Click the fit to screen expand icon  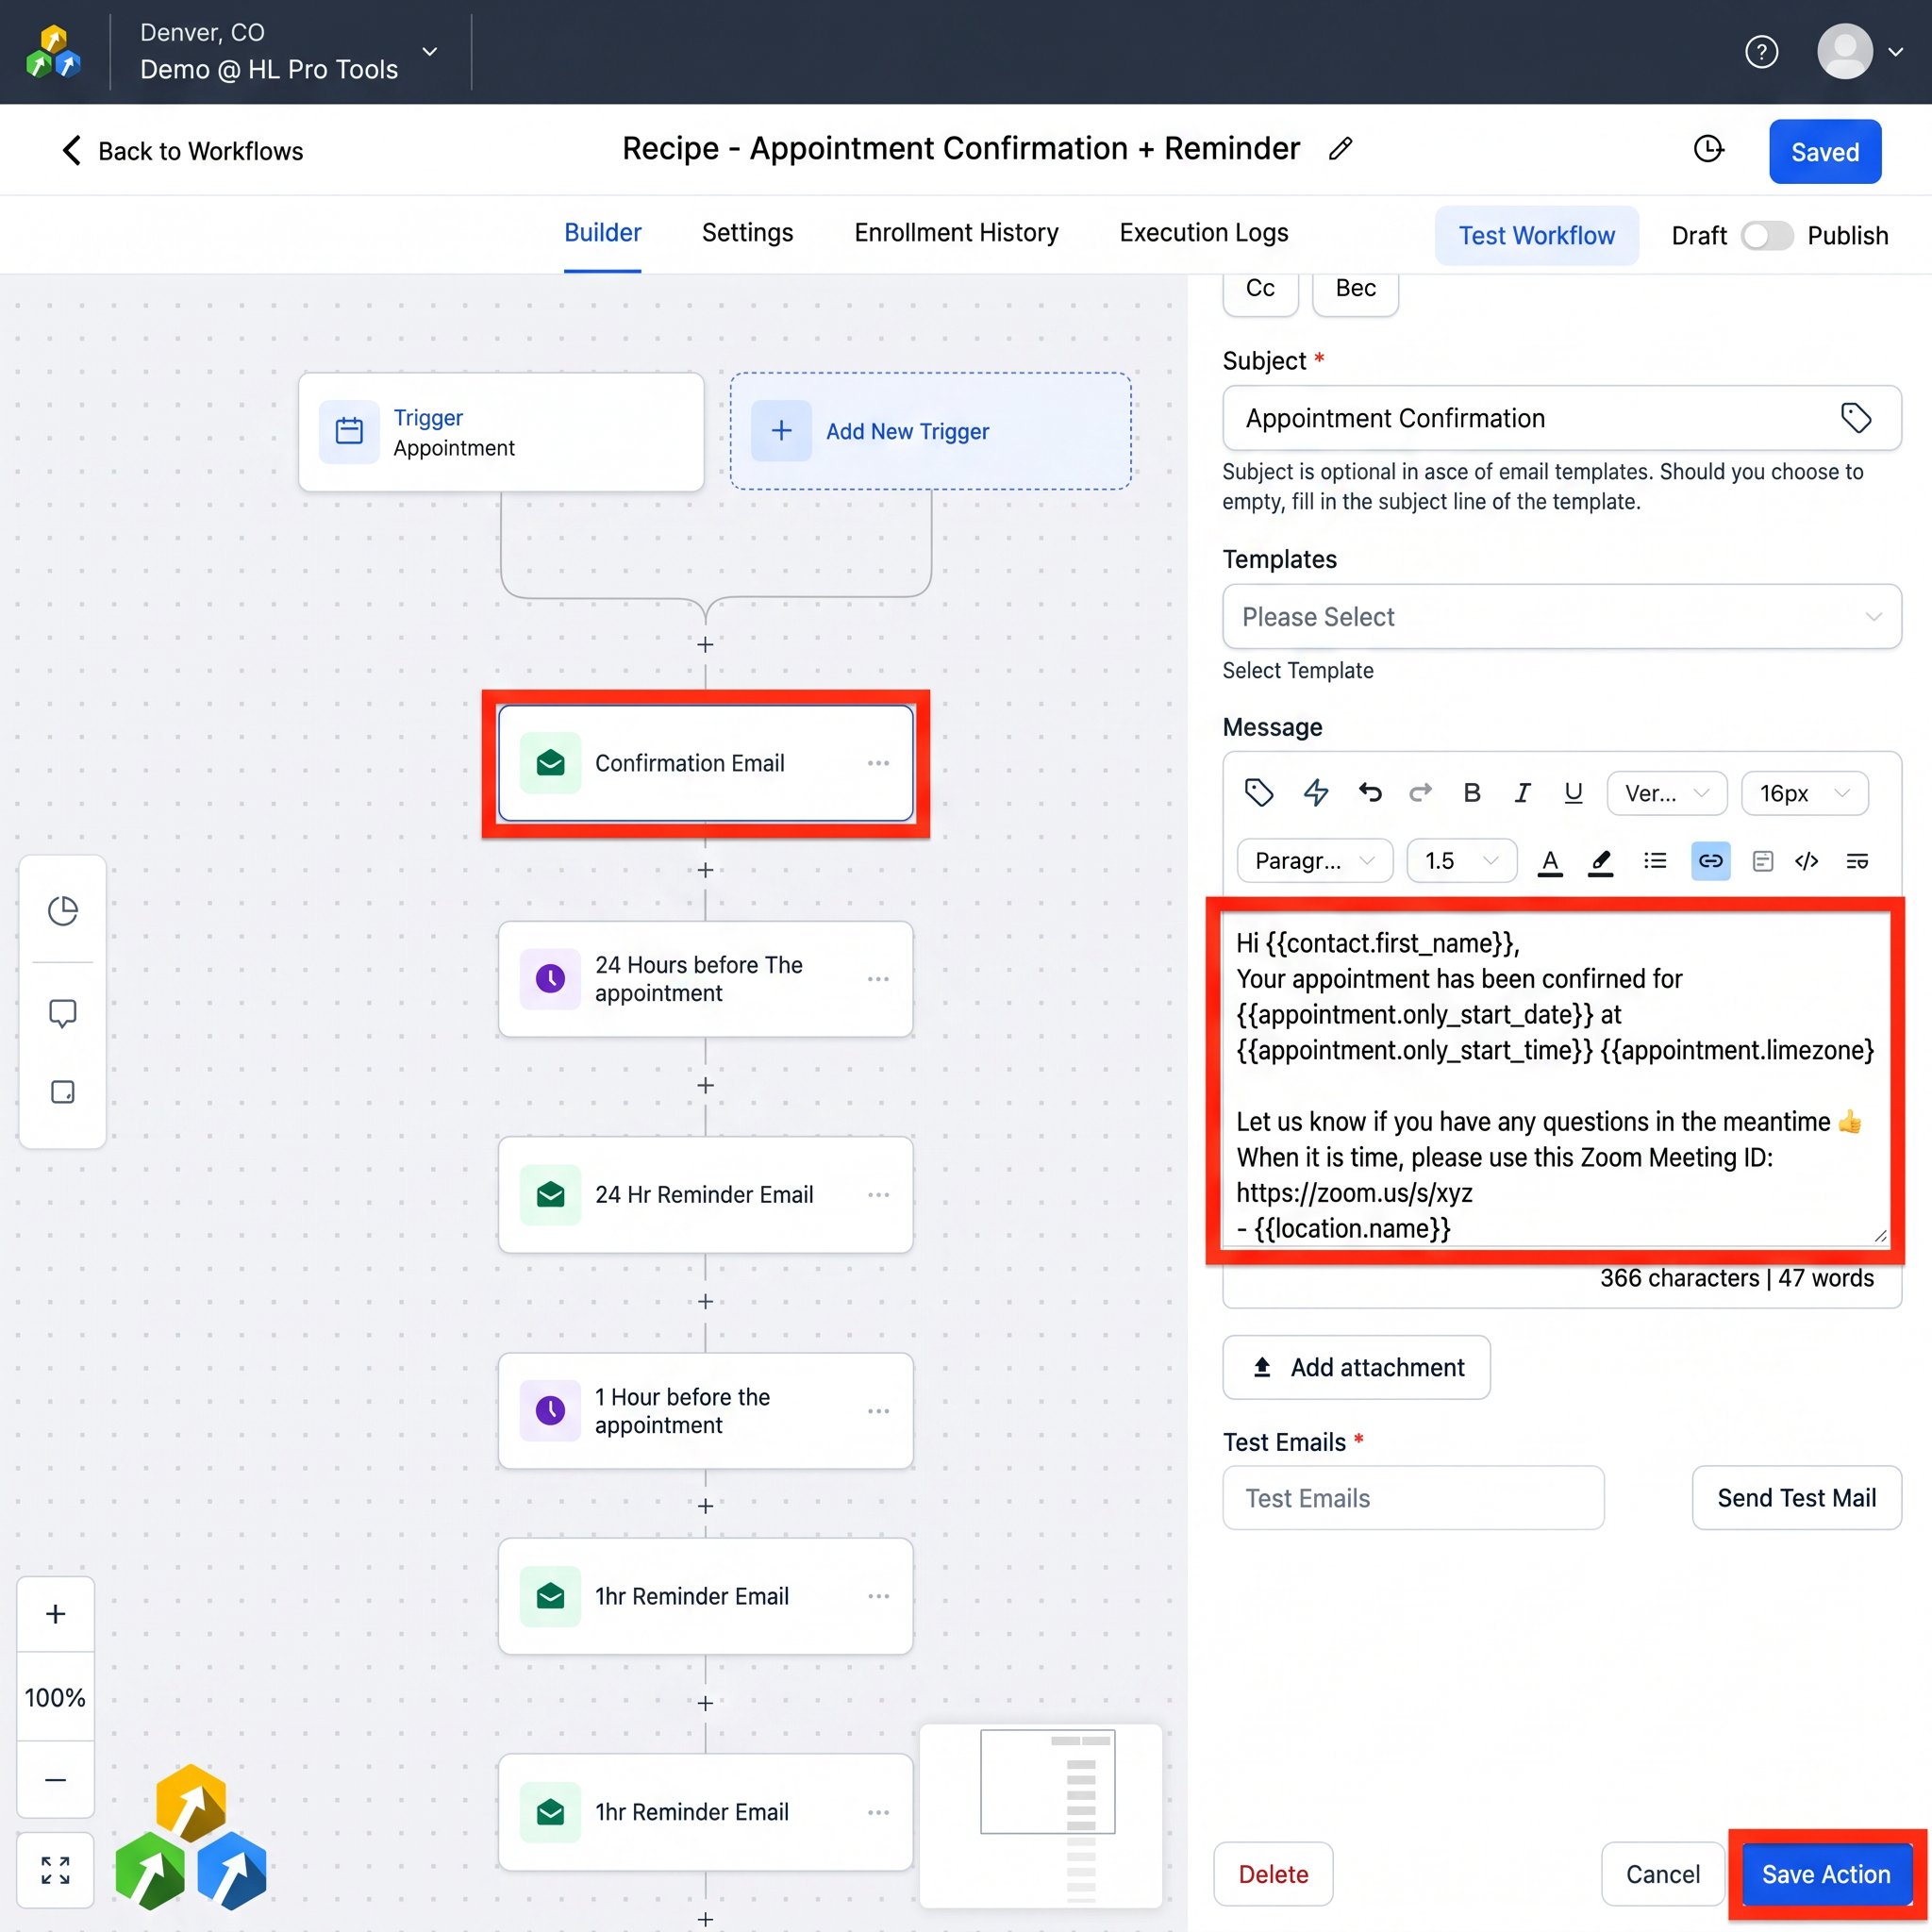click(x=56, y=1870)
